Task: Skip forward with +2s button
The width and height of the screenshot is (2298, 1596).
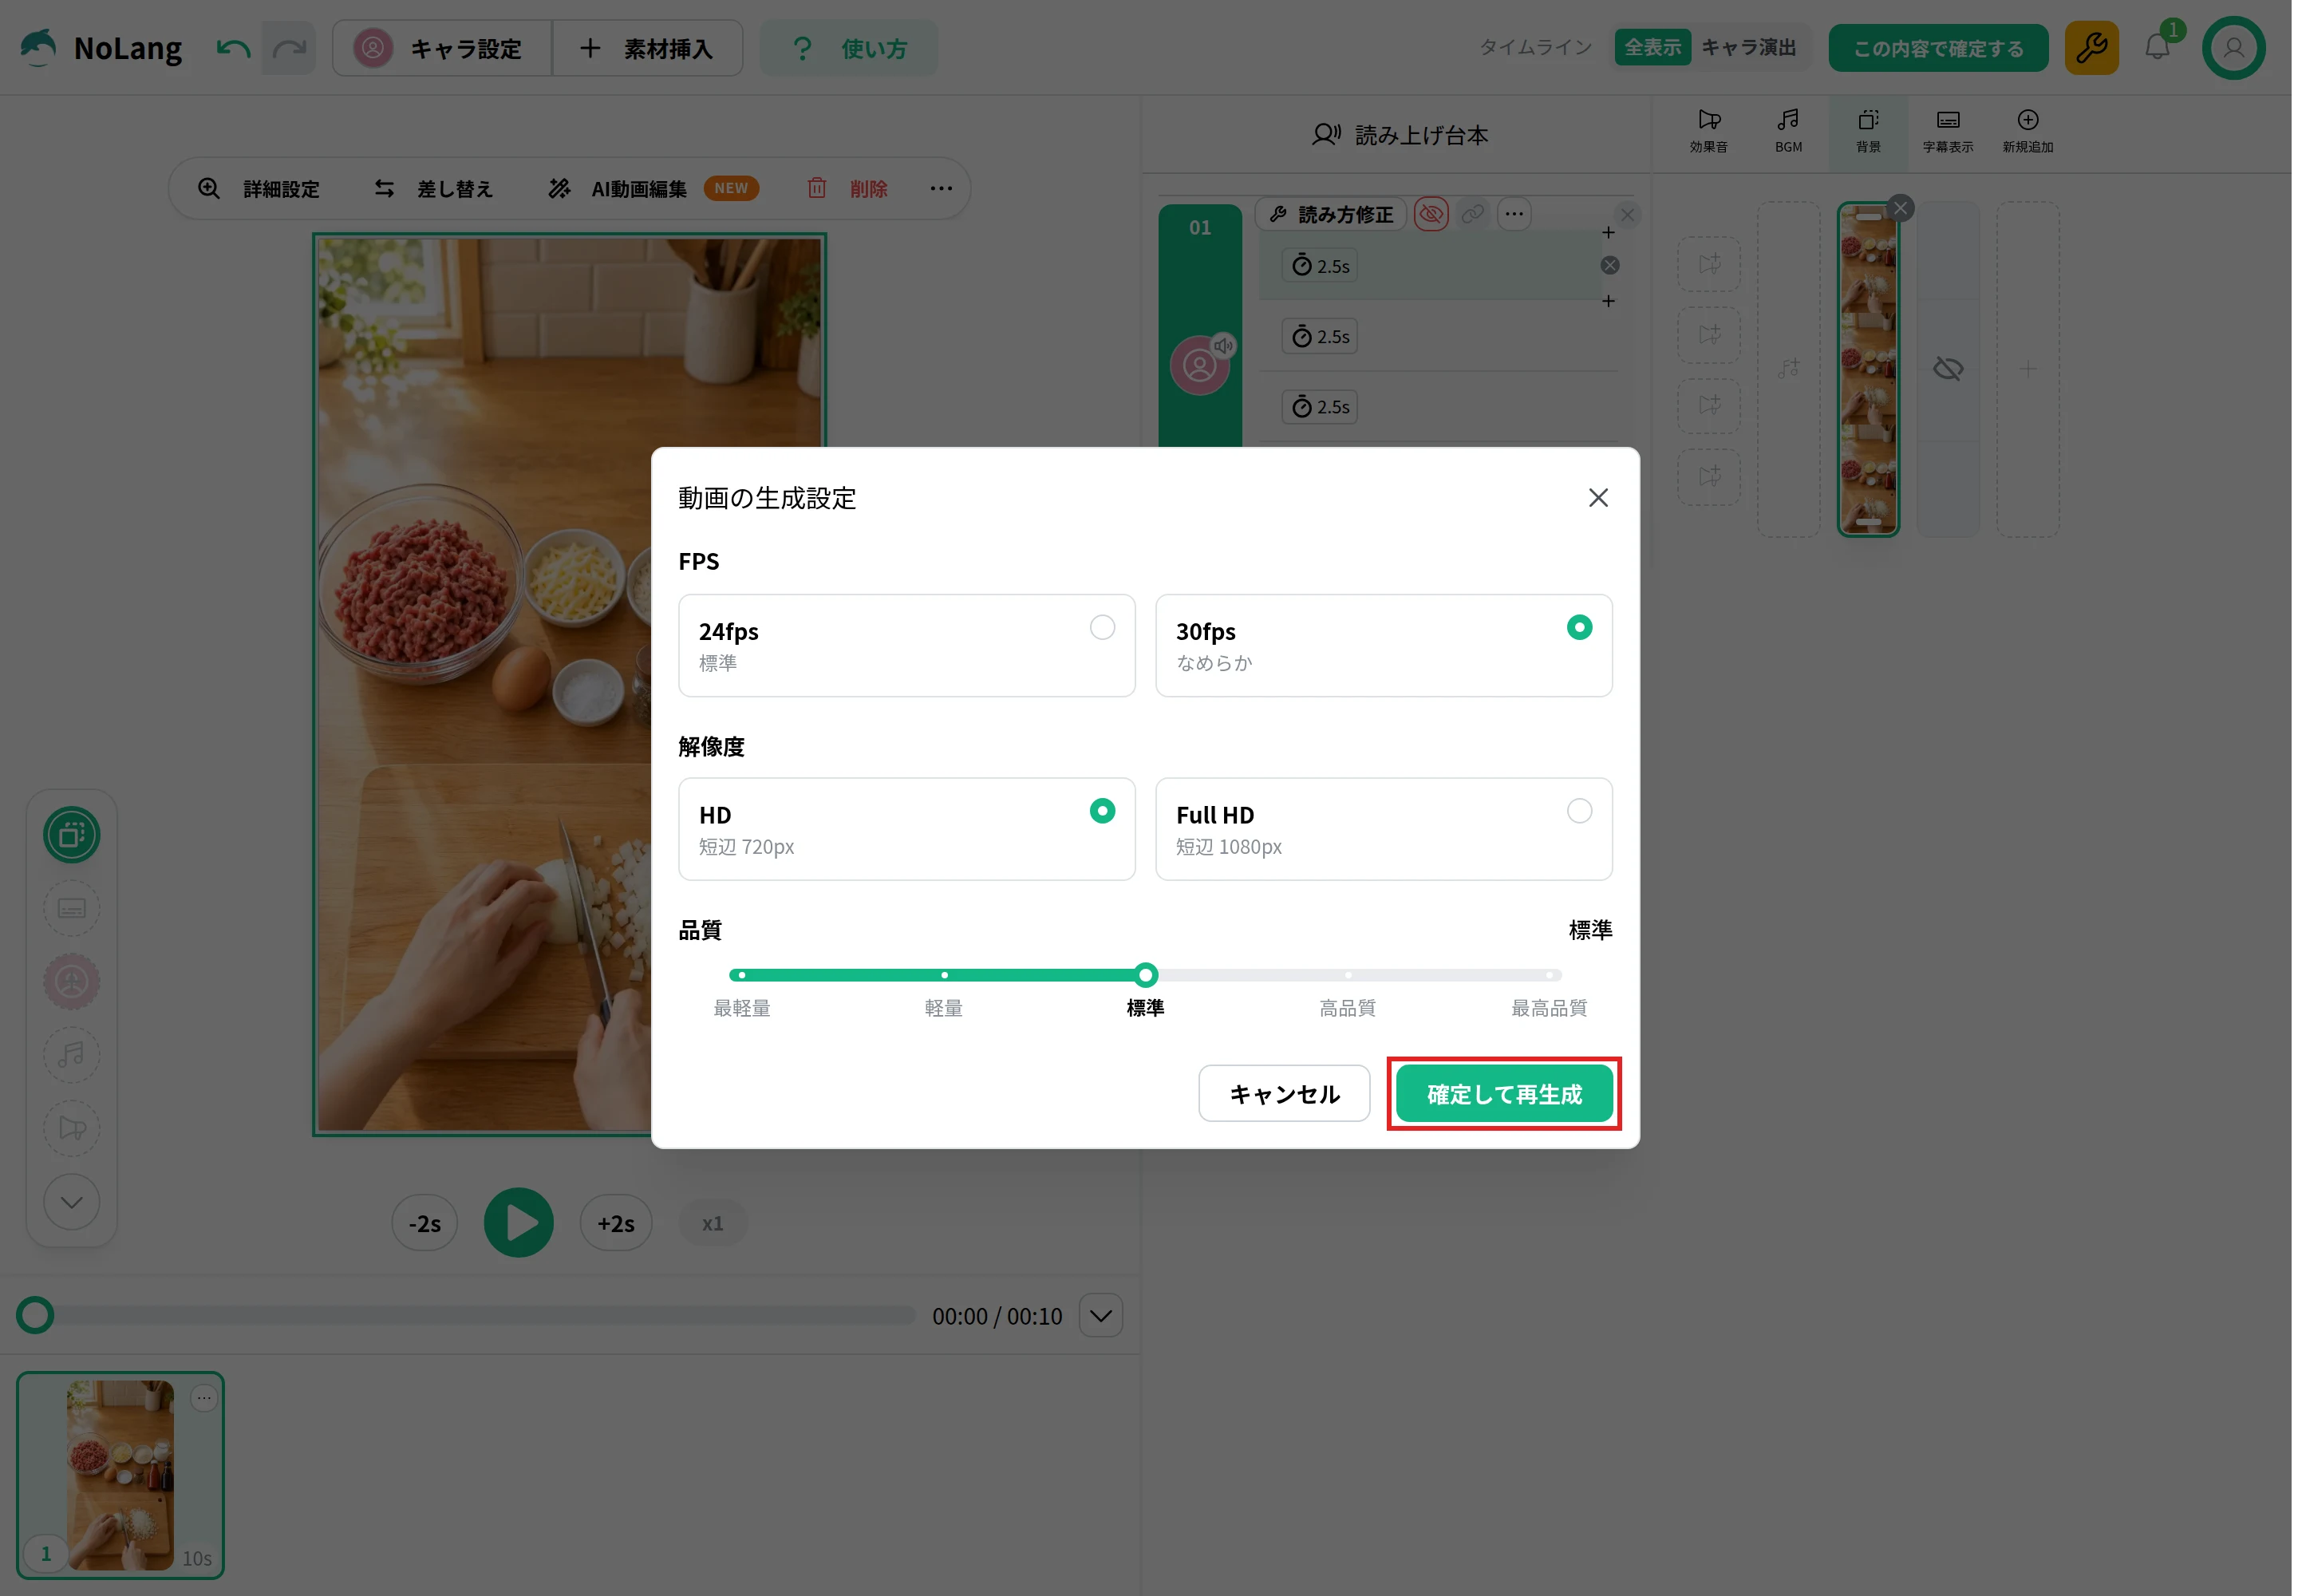Action: point(616,1223)
